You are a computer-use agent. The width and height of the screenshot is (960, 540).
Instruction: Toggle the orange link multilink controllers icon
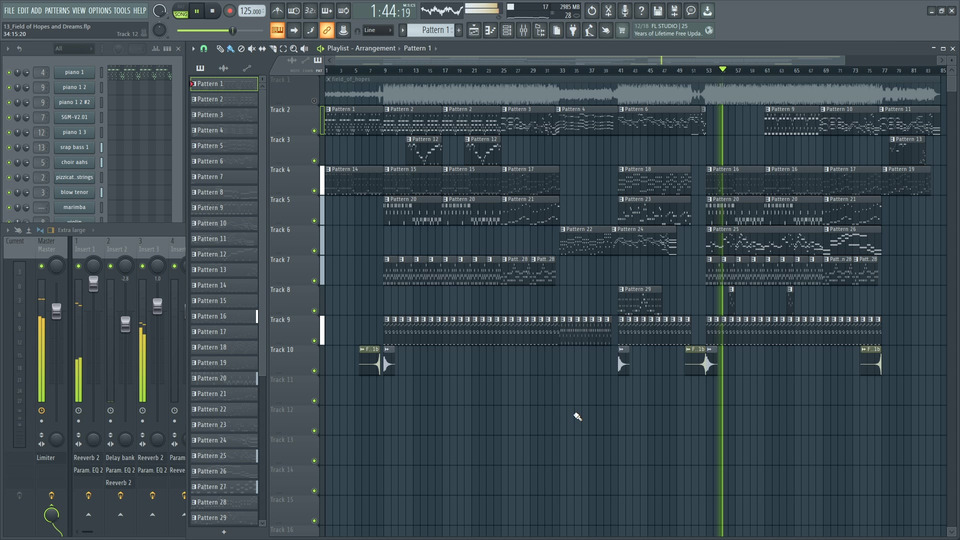[x=327, y=30]
